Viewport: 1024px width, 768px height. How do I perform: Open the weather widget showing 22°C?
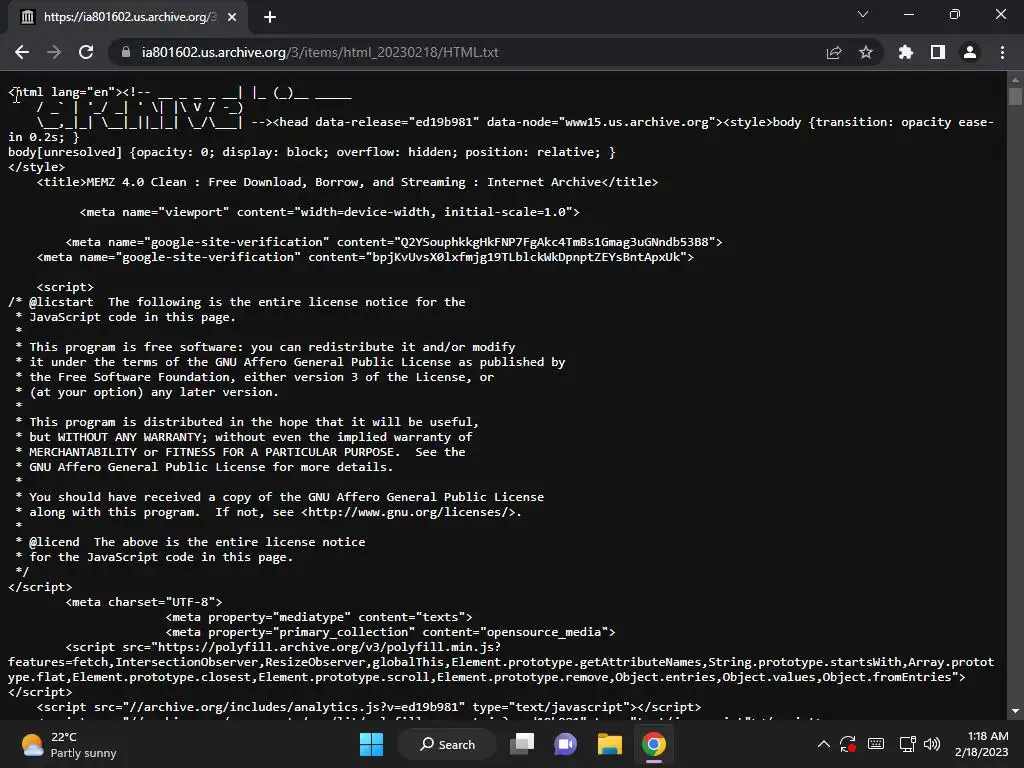point(68,744)
